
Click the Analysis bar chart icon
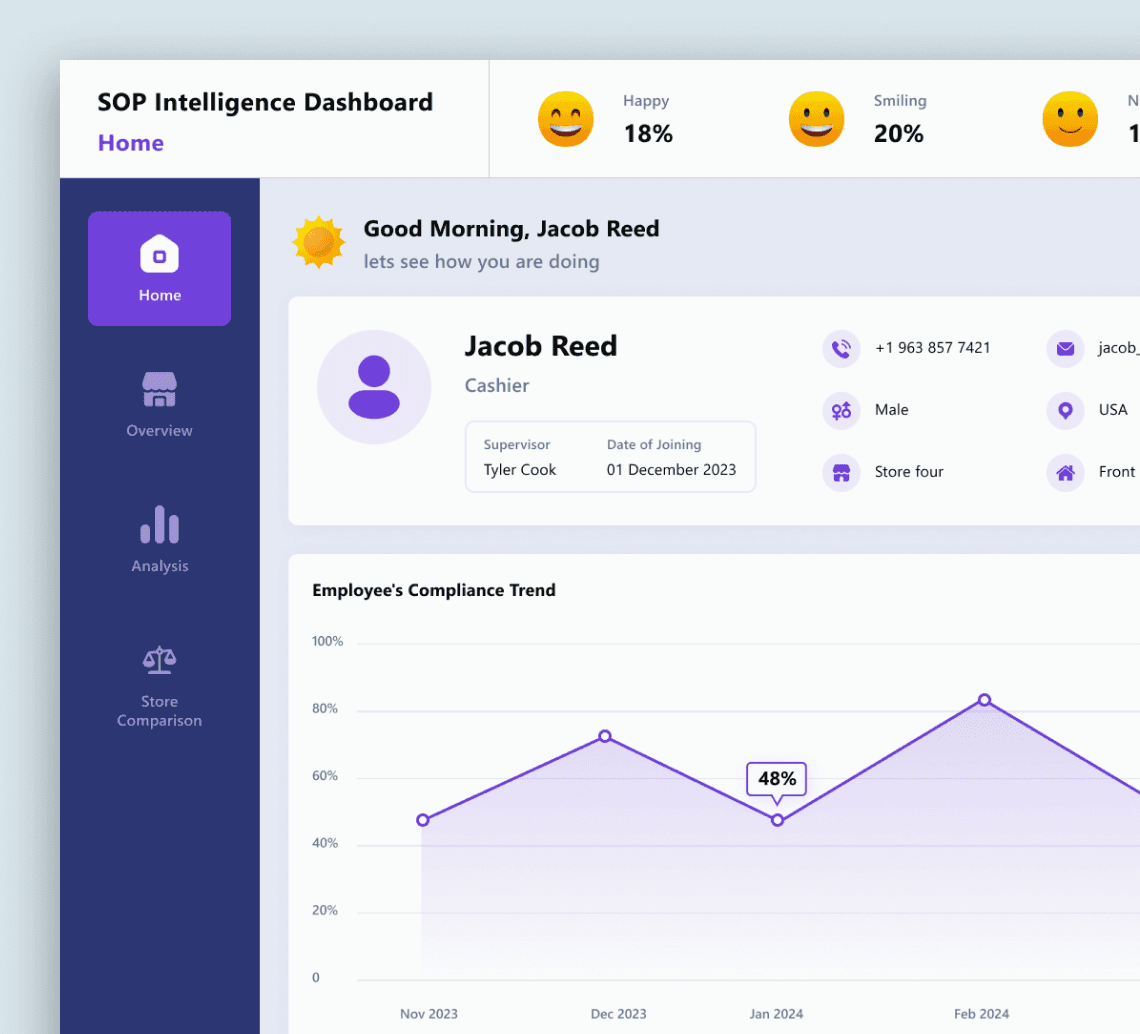159,524
